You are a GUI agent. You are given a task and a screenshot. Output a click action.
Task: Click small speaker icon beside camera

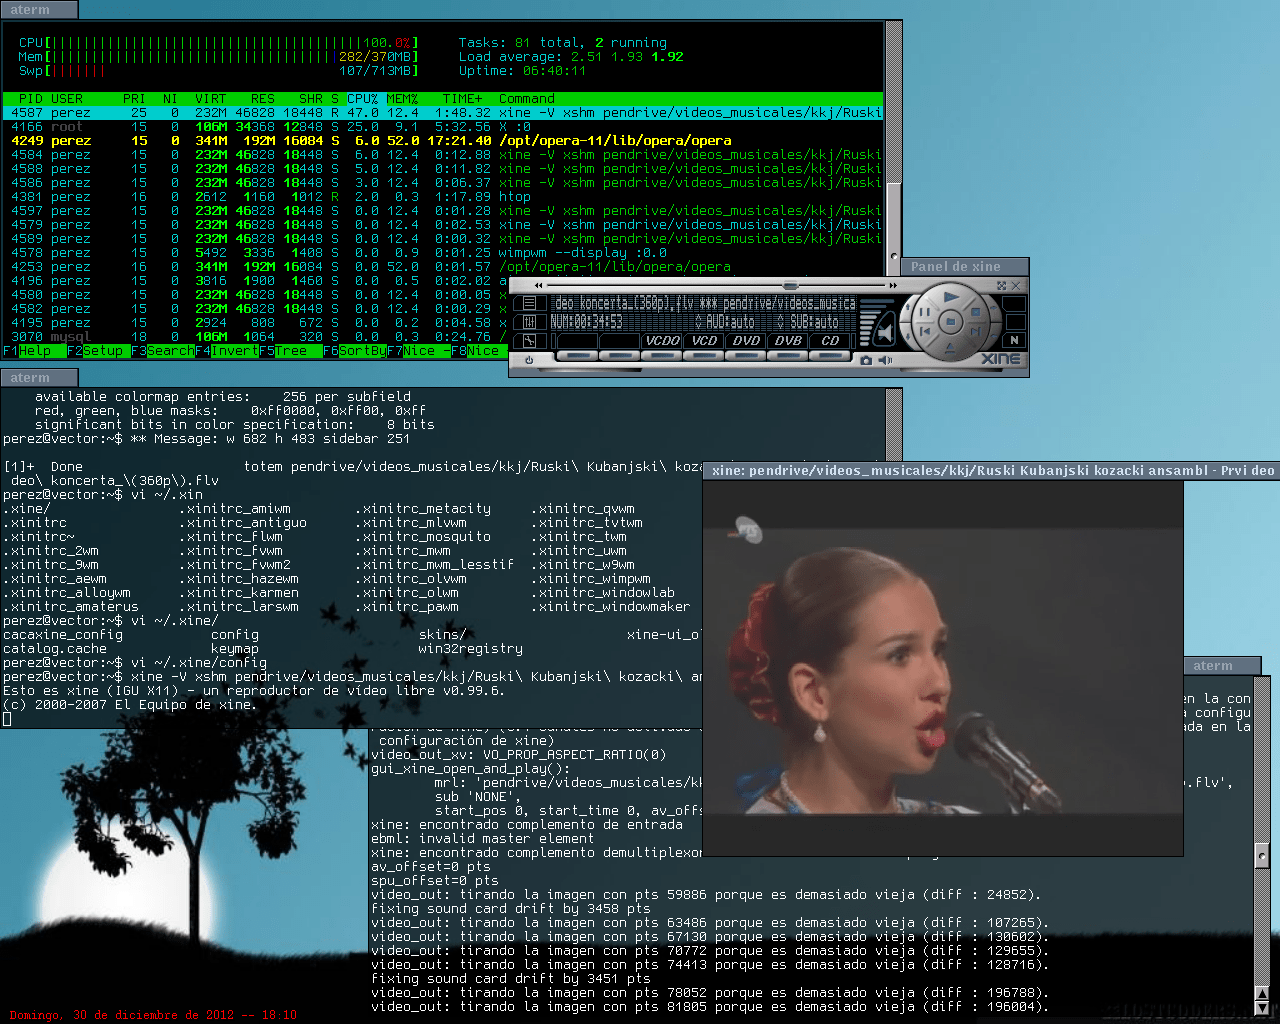pyautogui.click(x=886, y=360)
